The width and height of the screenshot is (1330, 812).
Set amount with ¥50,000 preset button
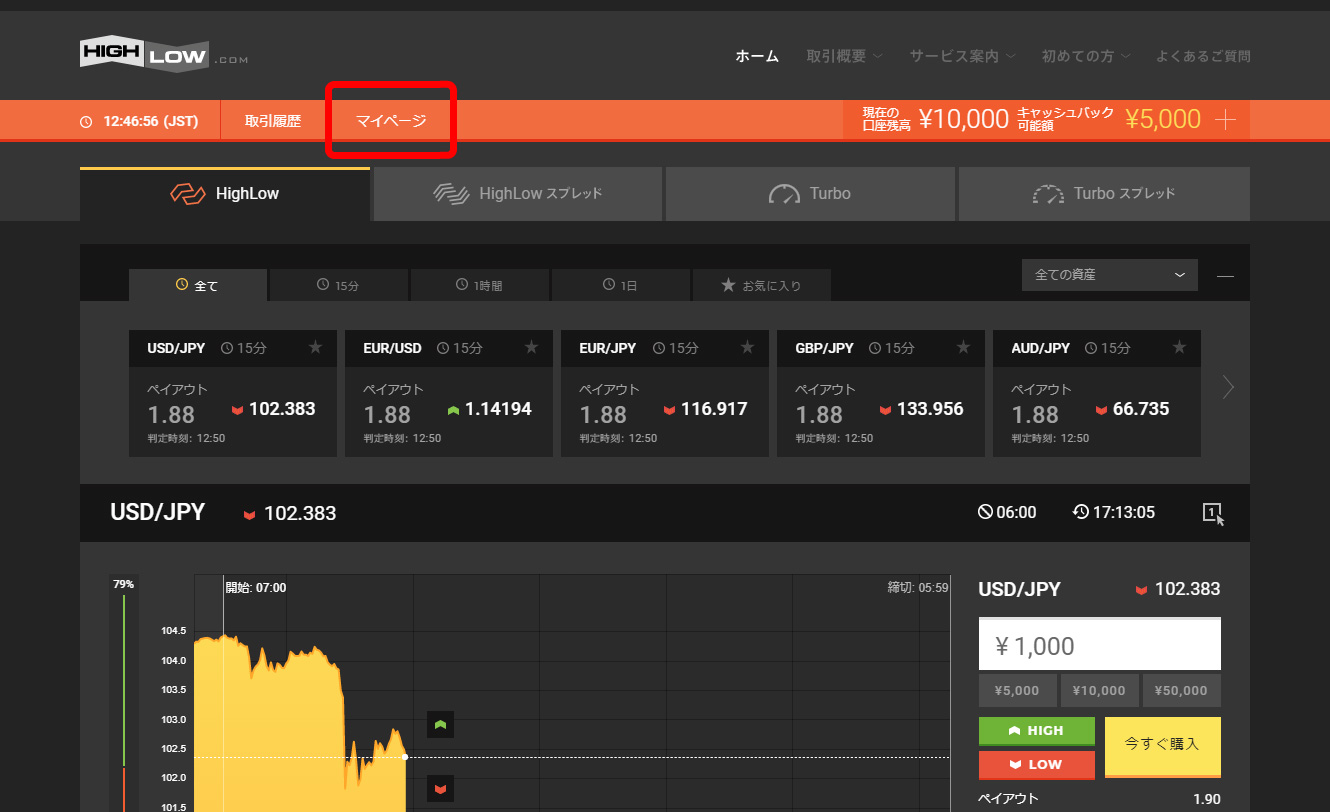coord(1181,690)
